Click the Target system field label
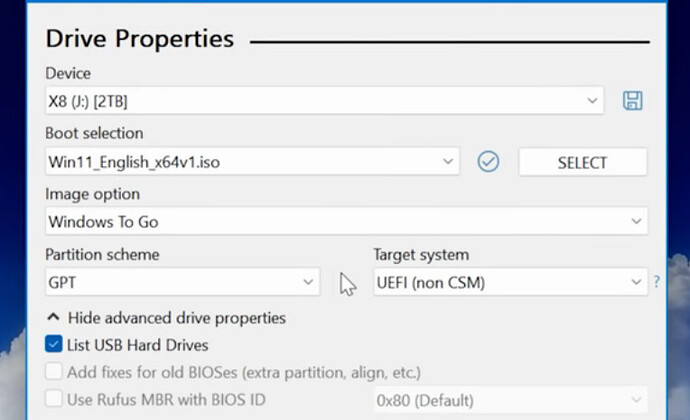This screenshot has height=420, width=690. (x=420, y=255)
